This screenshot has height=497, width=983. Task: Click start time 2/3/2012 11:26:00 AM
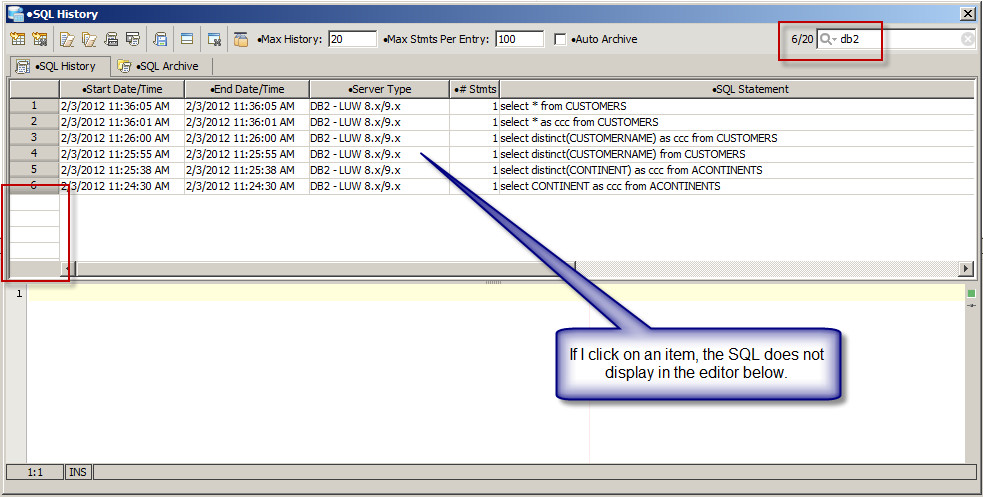[115, 138]
